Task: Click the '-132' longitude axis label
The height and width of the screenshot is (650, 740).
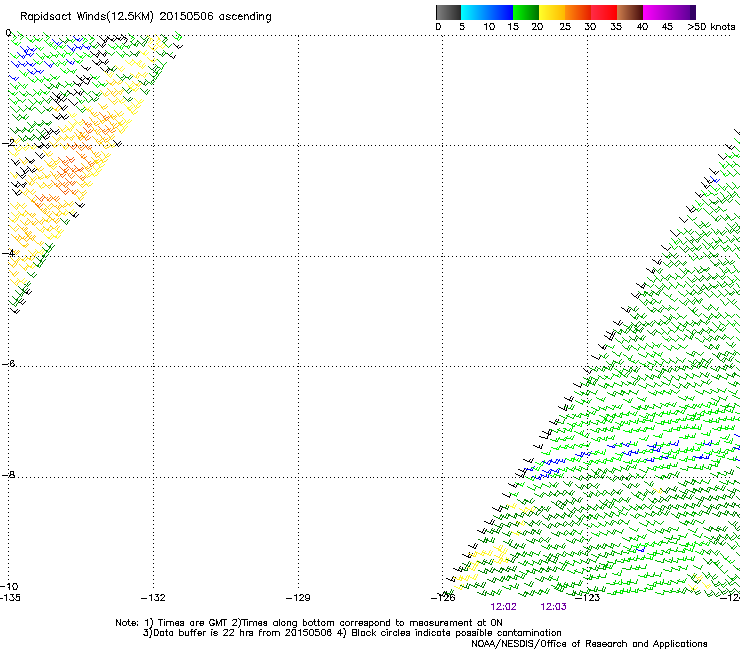Action: (x=153, y=598)
